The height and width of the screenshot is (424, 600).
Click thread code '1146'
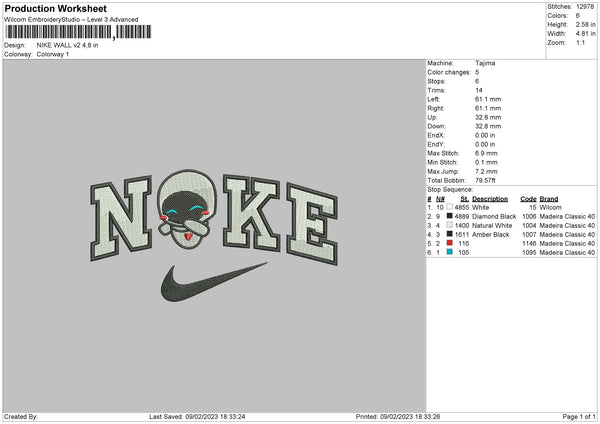pos(529,243)
